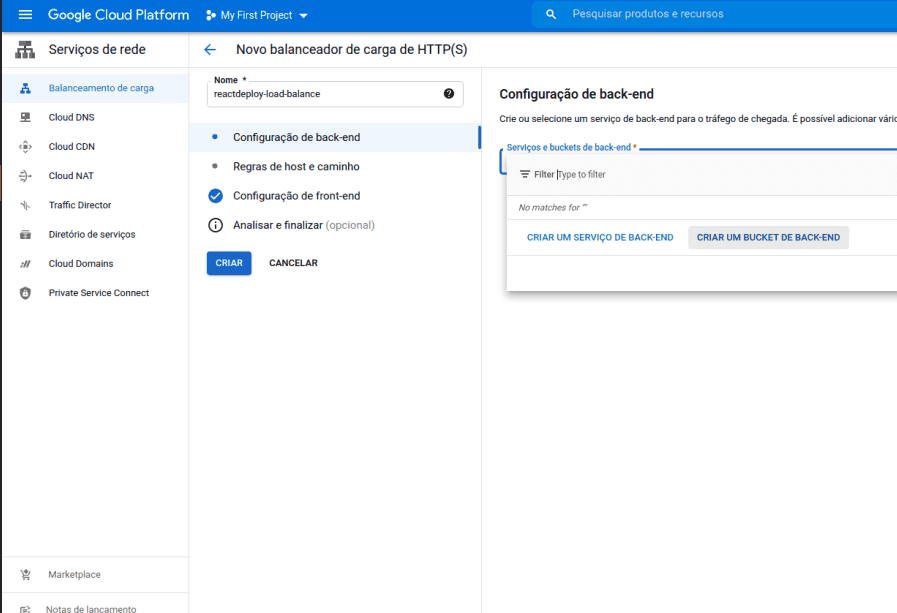Click the Cloud CDN sidebar icon
The width and height of the screenshot is (897, 613).
click(x=26, y=147)
